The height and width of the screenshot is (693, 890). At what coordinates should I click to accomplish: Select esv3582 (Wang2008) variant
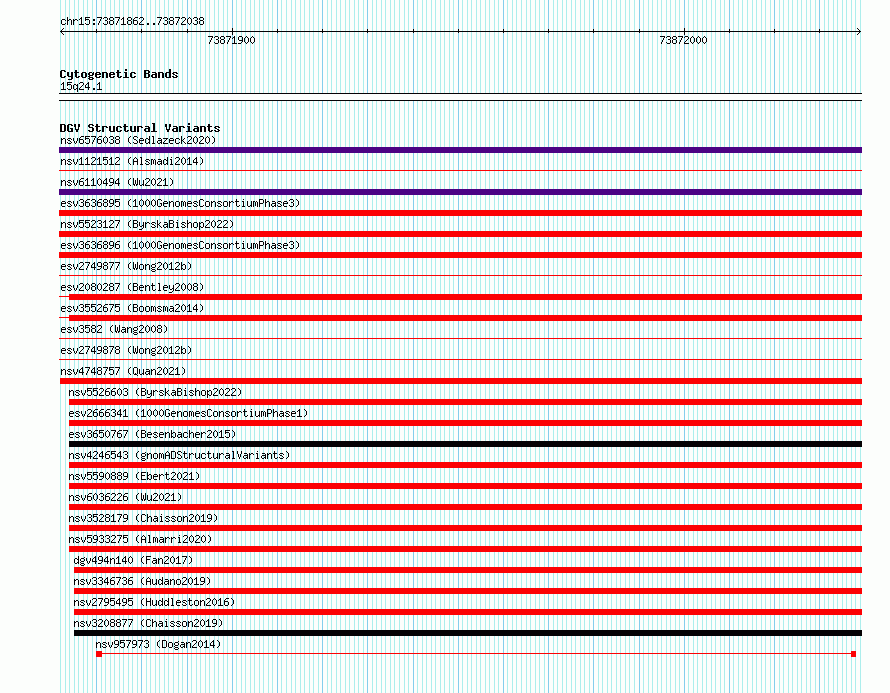114,329
